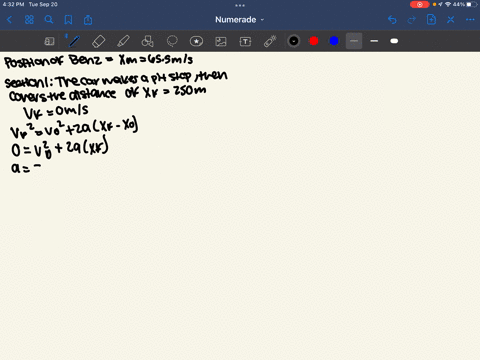Image resolution: width=480 pixels, height=360 pixels.
Task: Undo the last stroke
Action: [392, 20]
